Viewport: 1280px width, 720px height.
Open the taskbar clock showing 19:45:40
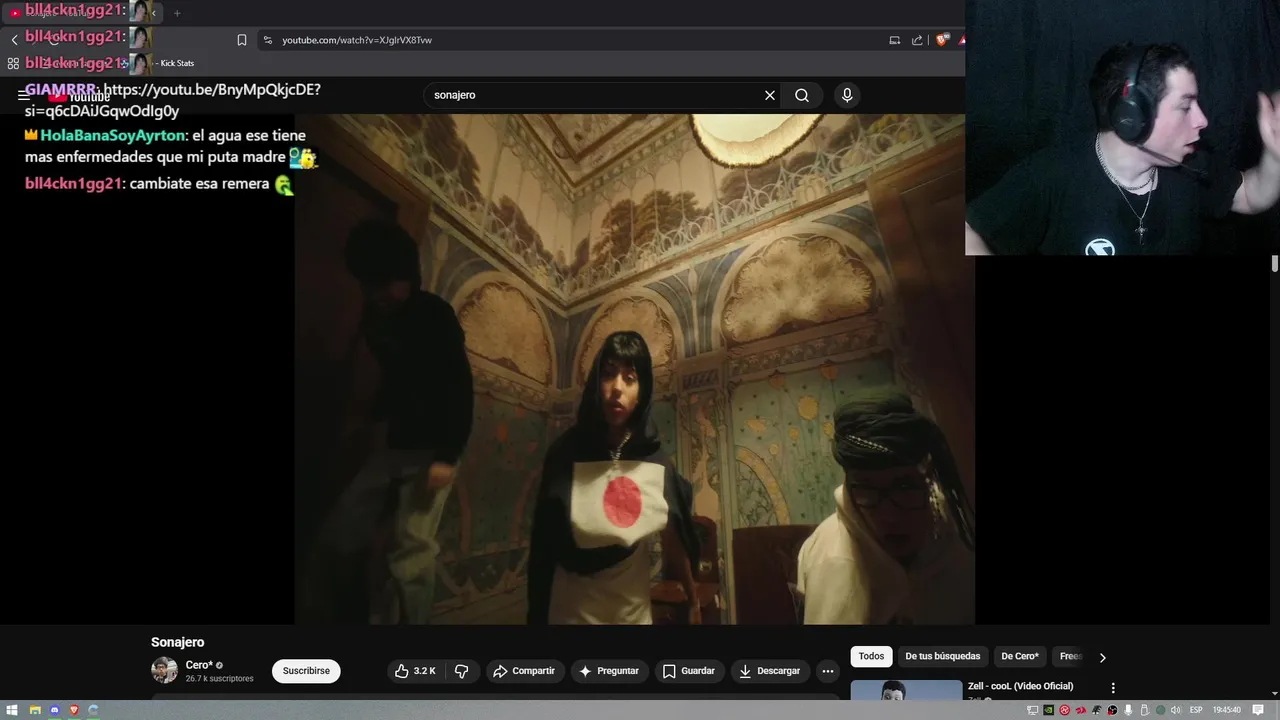[1226, 710]
